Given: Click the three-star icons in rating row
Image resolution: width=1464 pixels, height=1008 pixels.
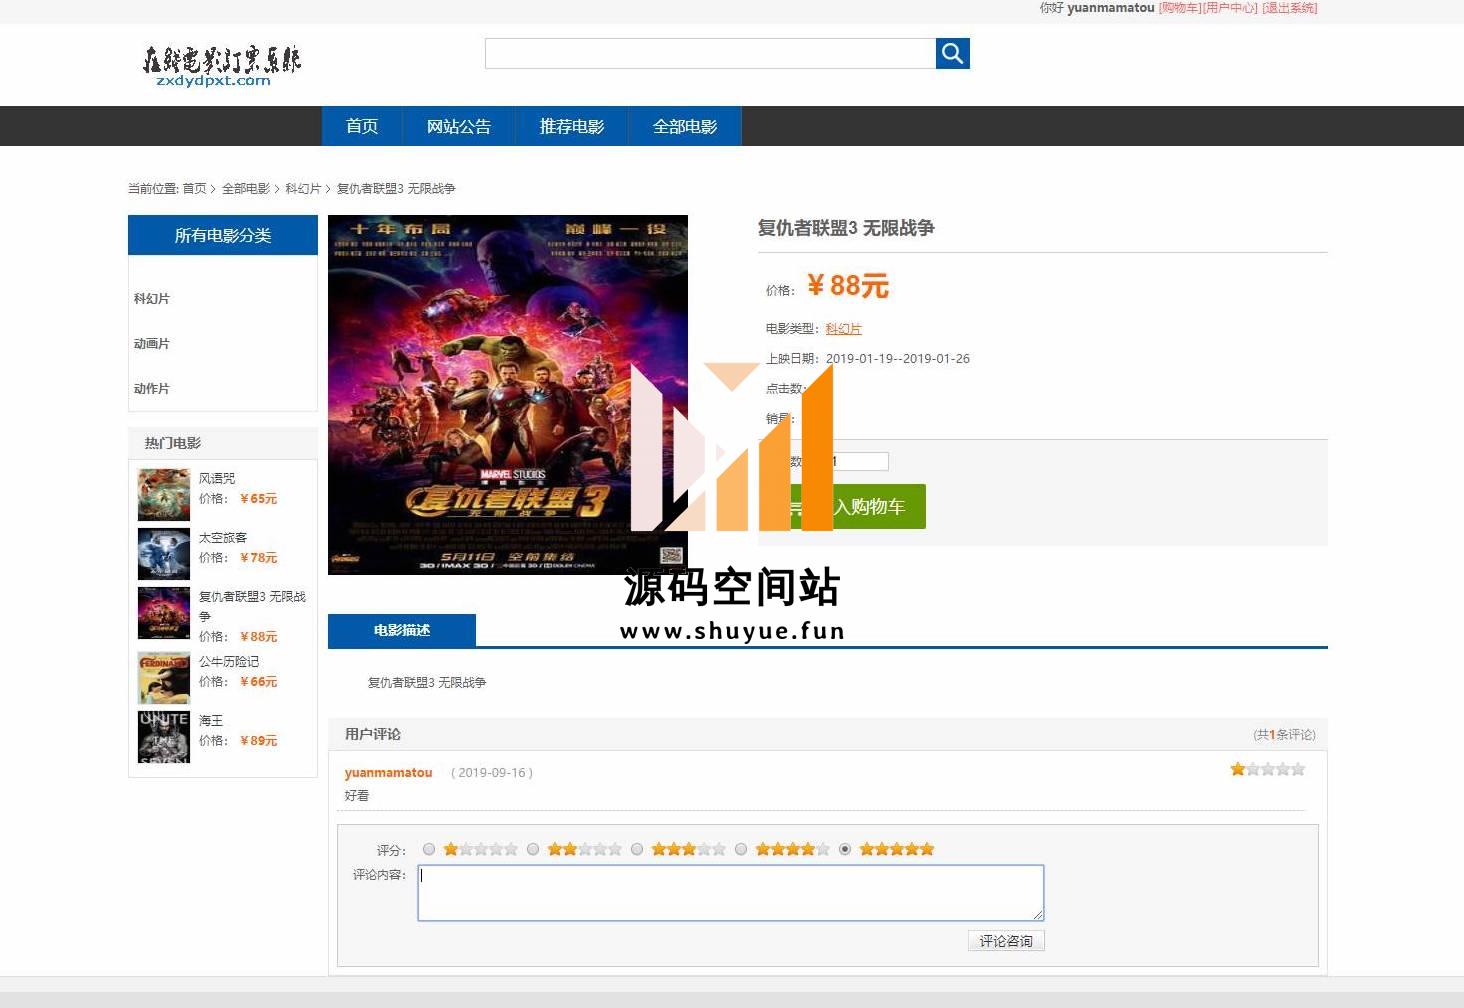Looking at the screenshot, I should [689, 849].
